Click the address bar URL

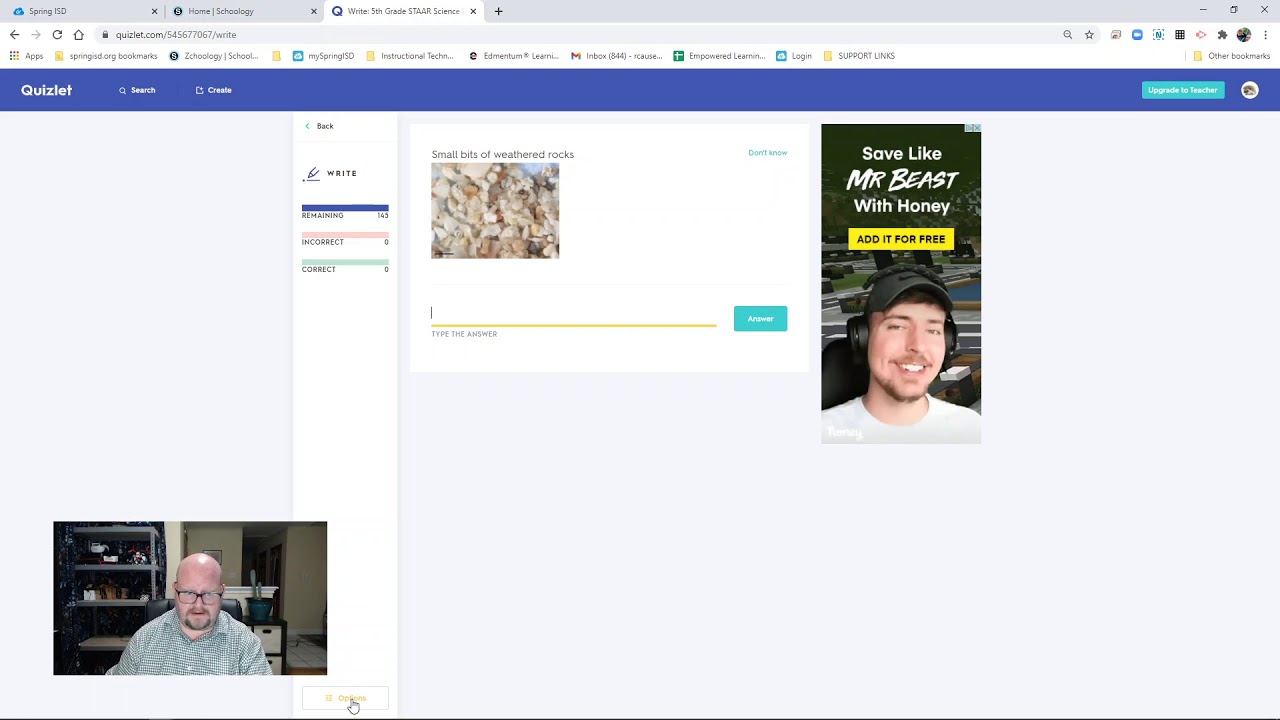[x=176, y=34]
